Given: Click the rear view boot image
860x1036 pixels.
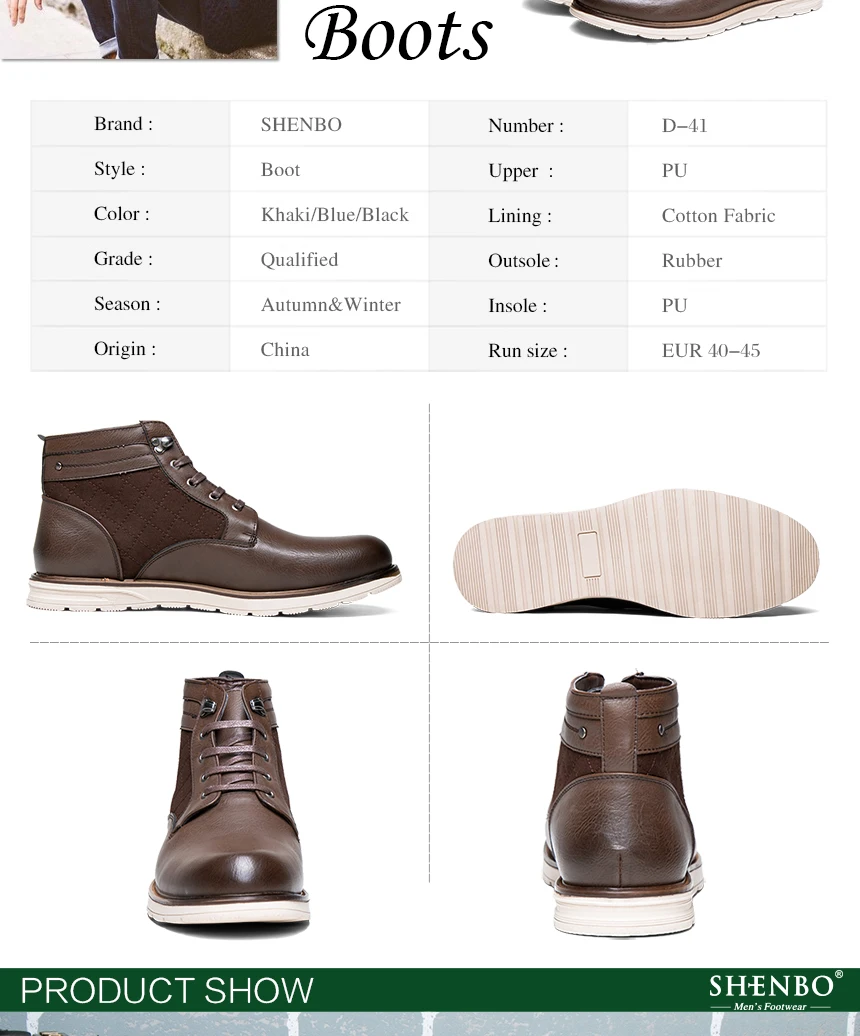Looking at the screenshot, I should 623,803.
